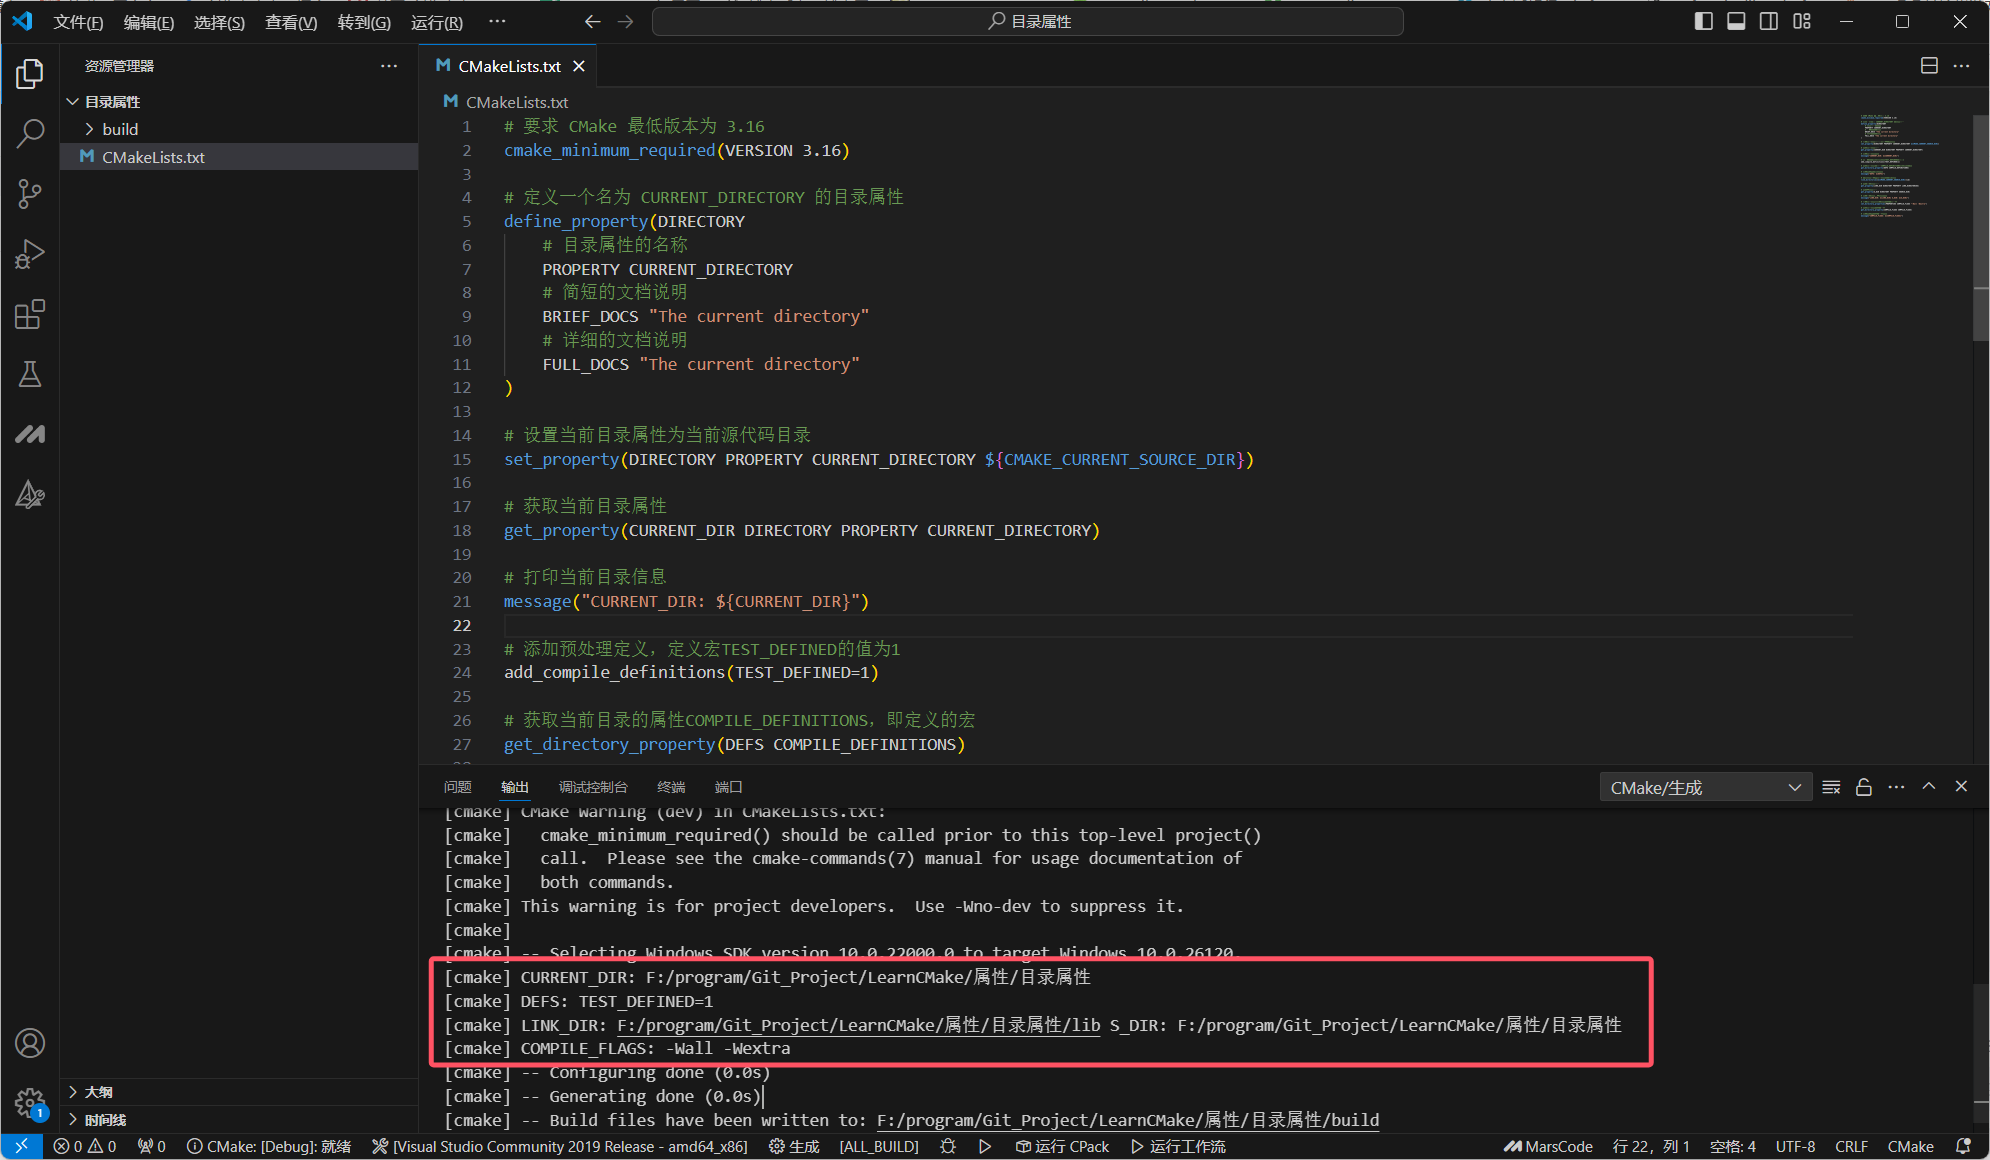Change file encoding UTF-8
Image resolution: width=1990 pixels, height=1160 pixels.
click(x=1796, y=1146)
